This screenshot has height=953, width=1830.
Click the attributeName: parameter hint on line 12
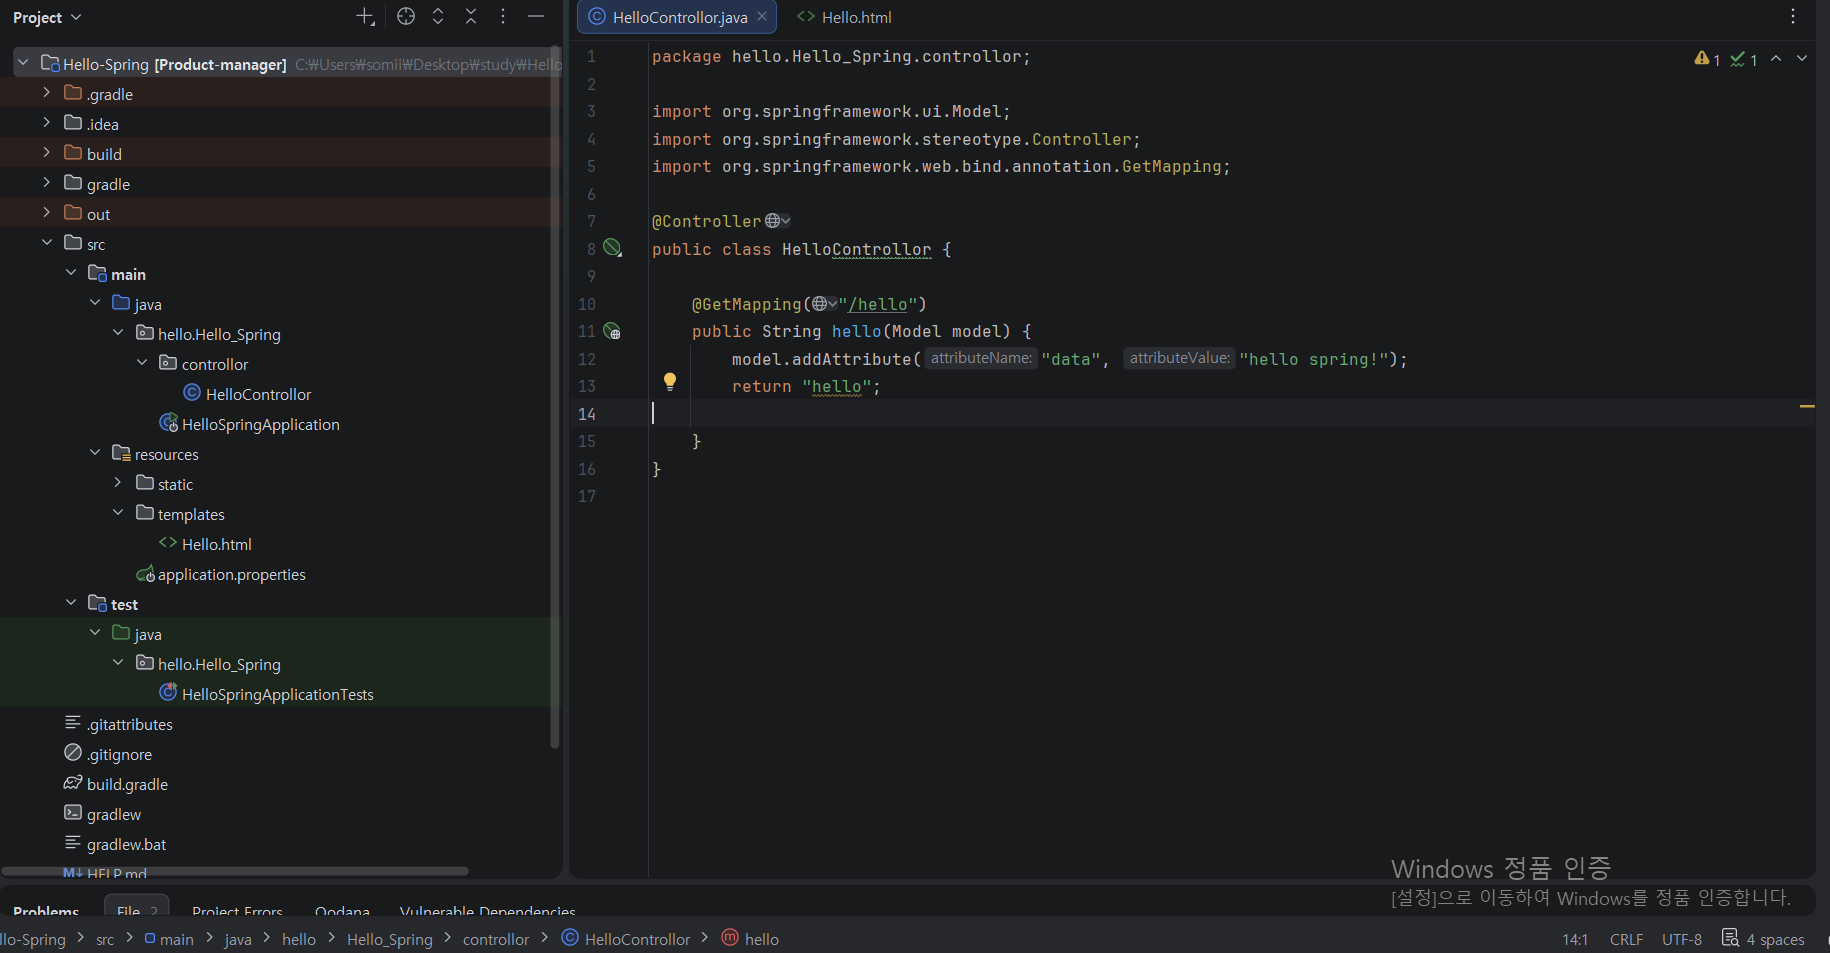tap(981, 358)
